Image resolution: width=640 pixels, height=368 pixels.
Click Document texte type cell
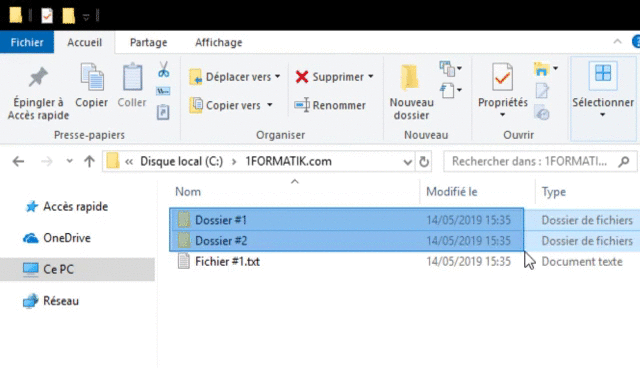click(582, 262)
